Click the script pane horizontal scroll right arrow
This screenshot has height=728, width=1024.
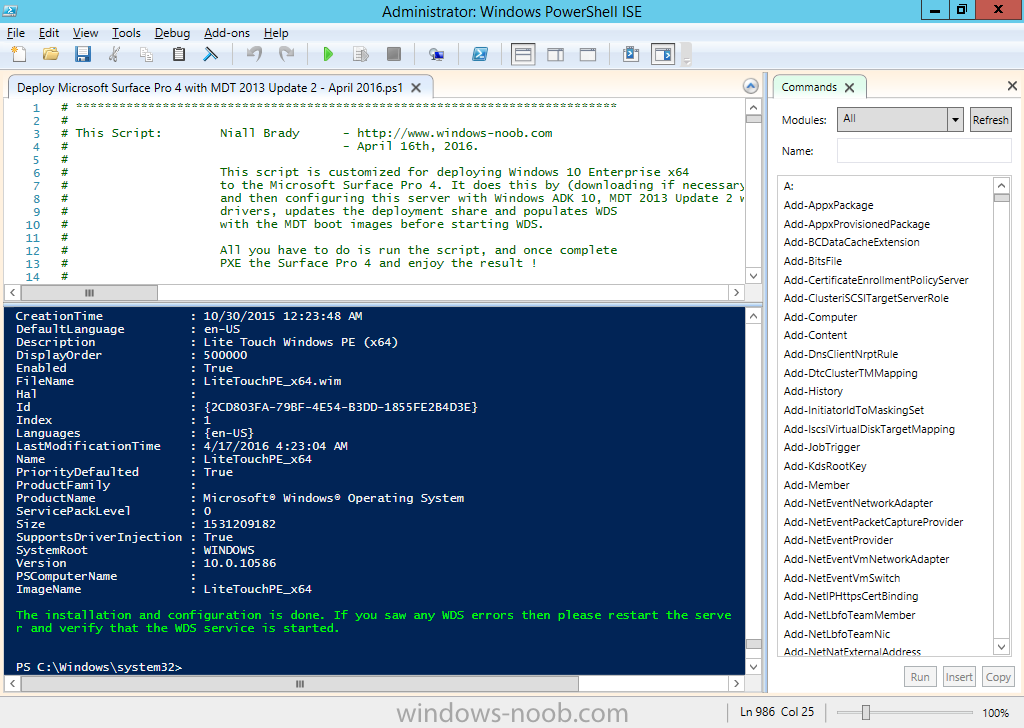pyautogui.click(x=737, y=293)
